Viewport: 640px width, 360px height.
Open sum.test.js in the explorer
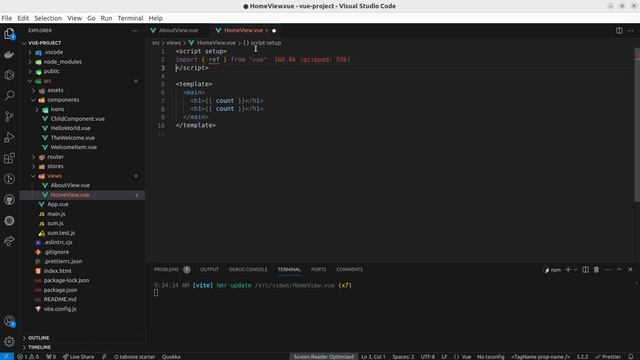[61, 233]
